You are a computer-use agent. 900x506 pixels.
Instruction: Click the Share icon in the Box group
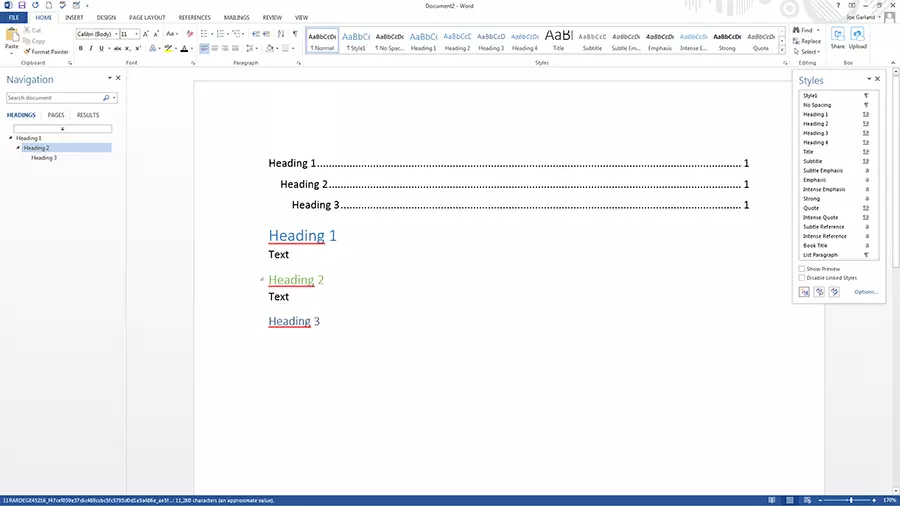[x=837, y=38]
